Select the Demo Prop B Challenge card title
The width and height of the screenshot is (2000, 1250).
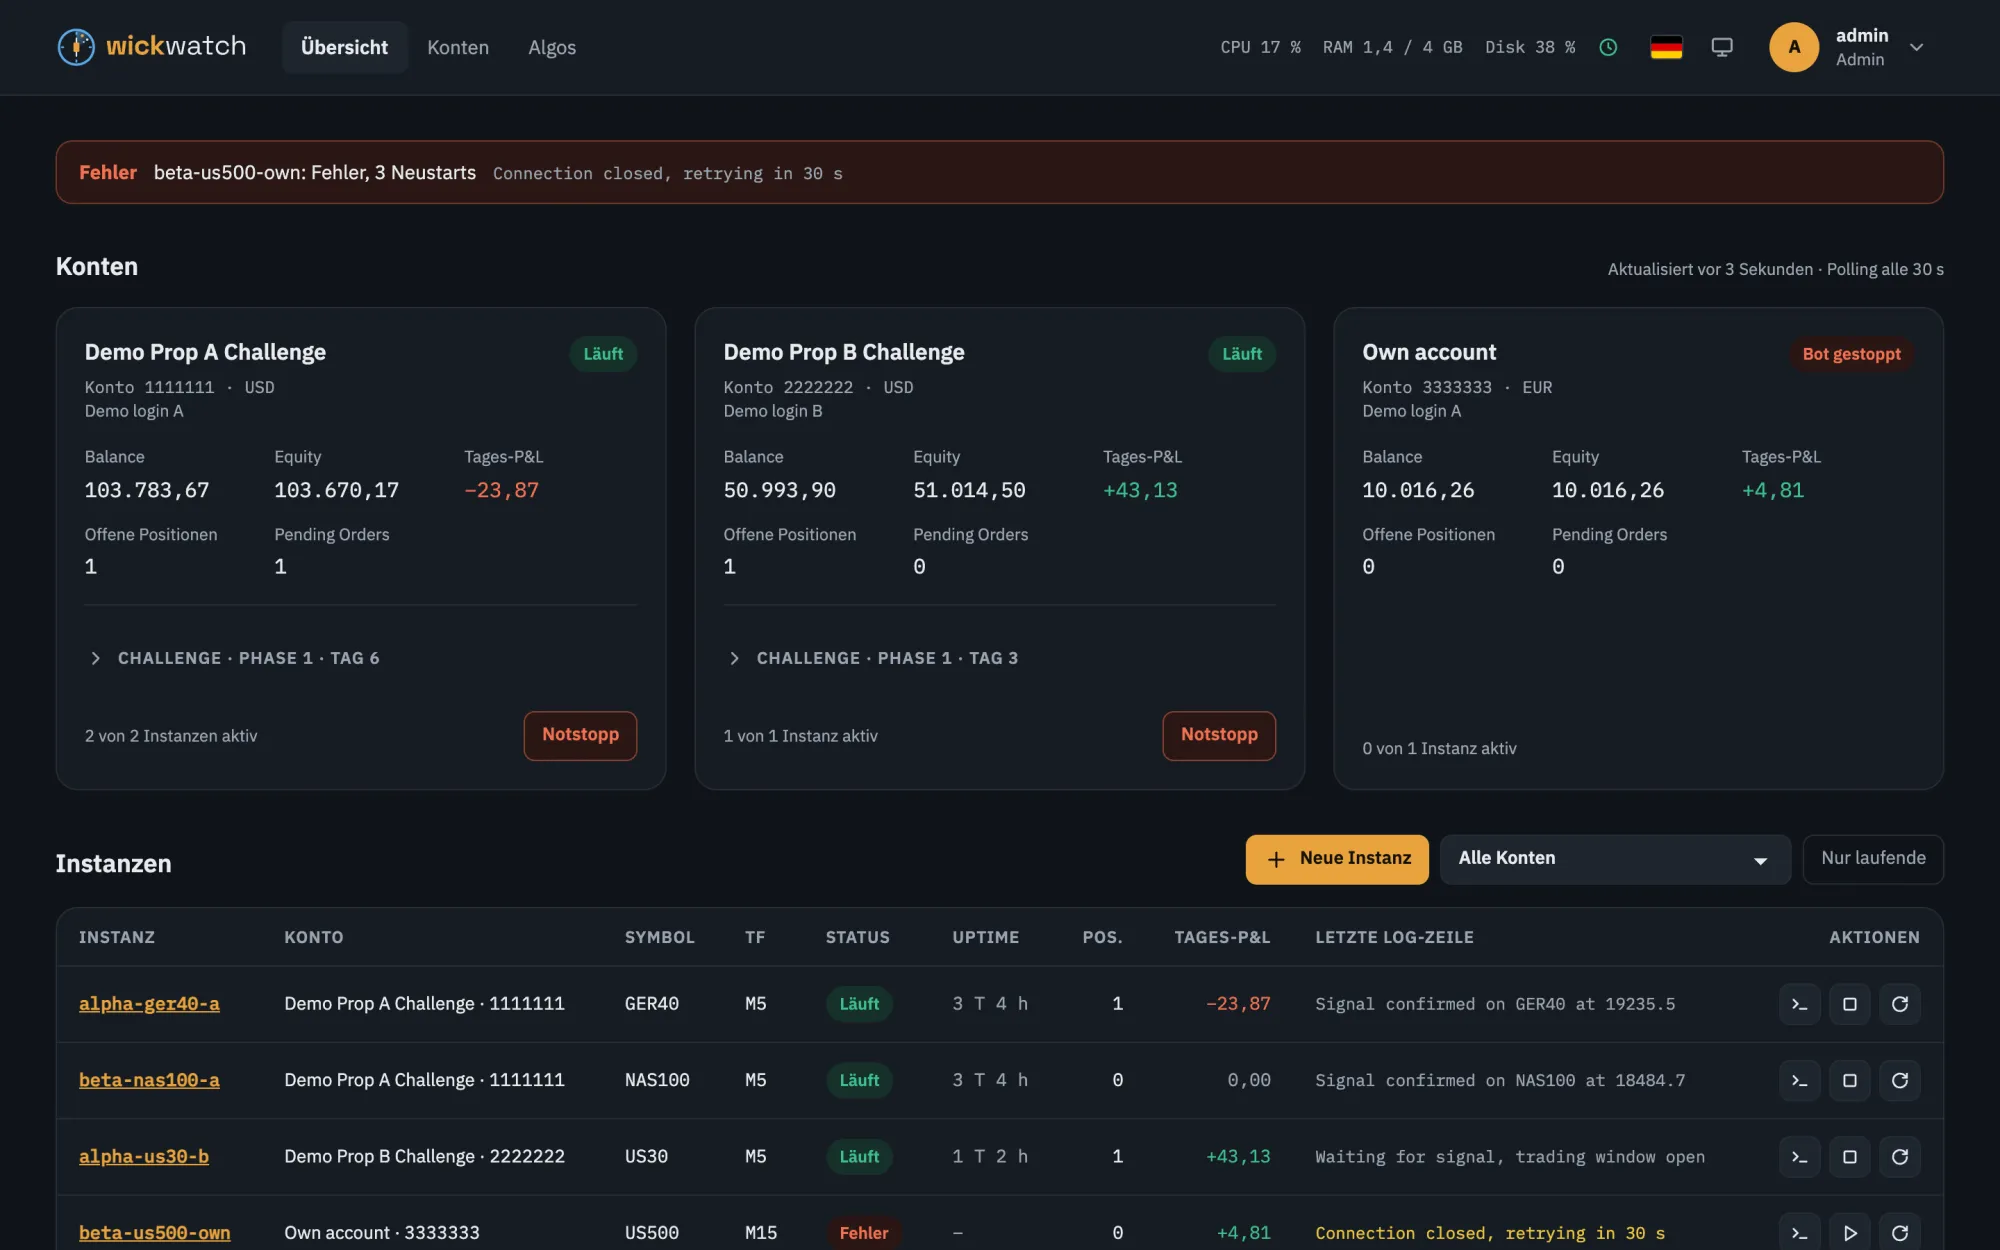click(844, 352)
